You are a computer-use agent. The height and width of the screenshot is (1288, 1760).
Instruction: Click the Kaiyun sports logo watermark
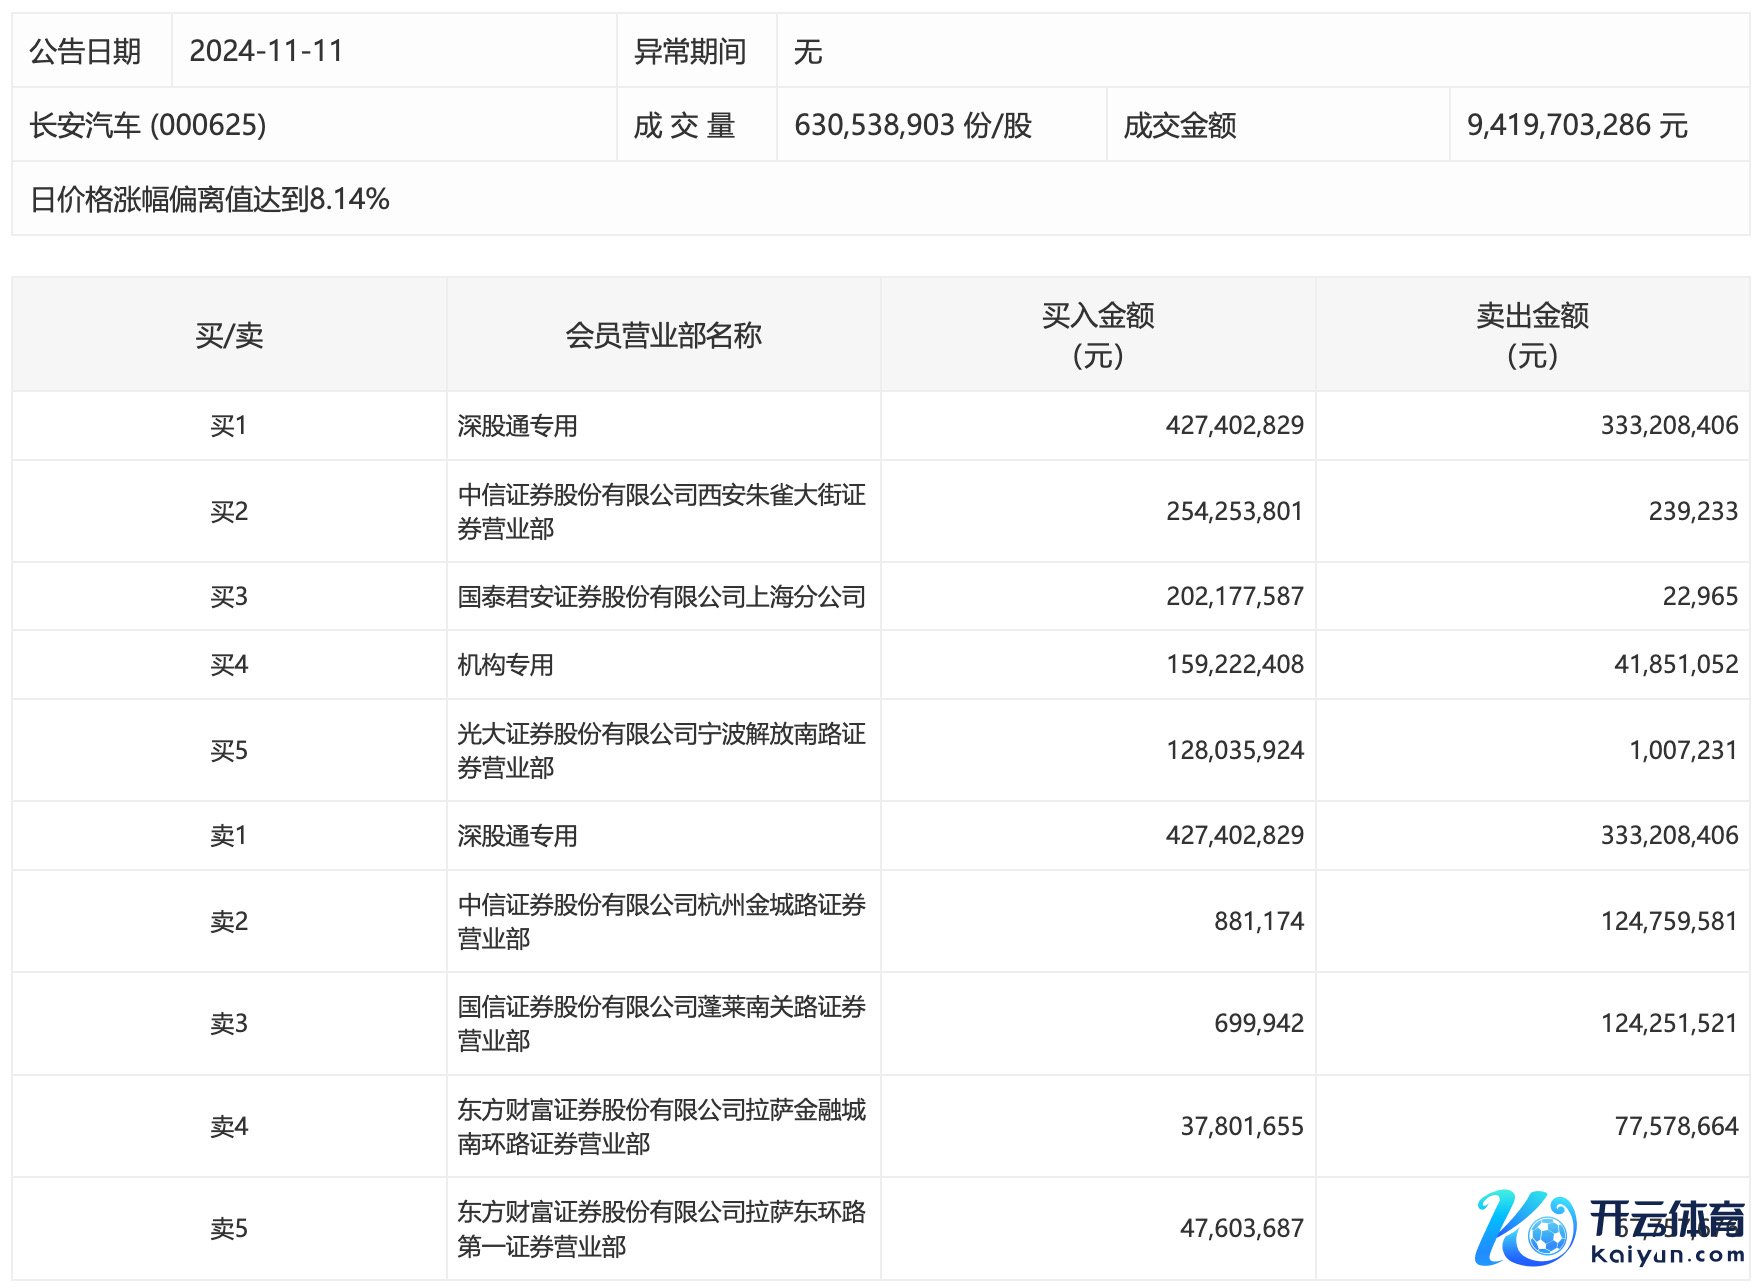(1610, 1228)
